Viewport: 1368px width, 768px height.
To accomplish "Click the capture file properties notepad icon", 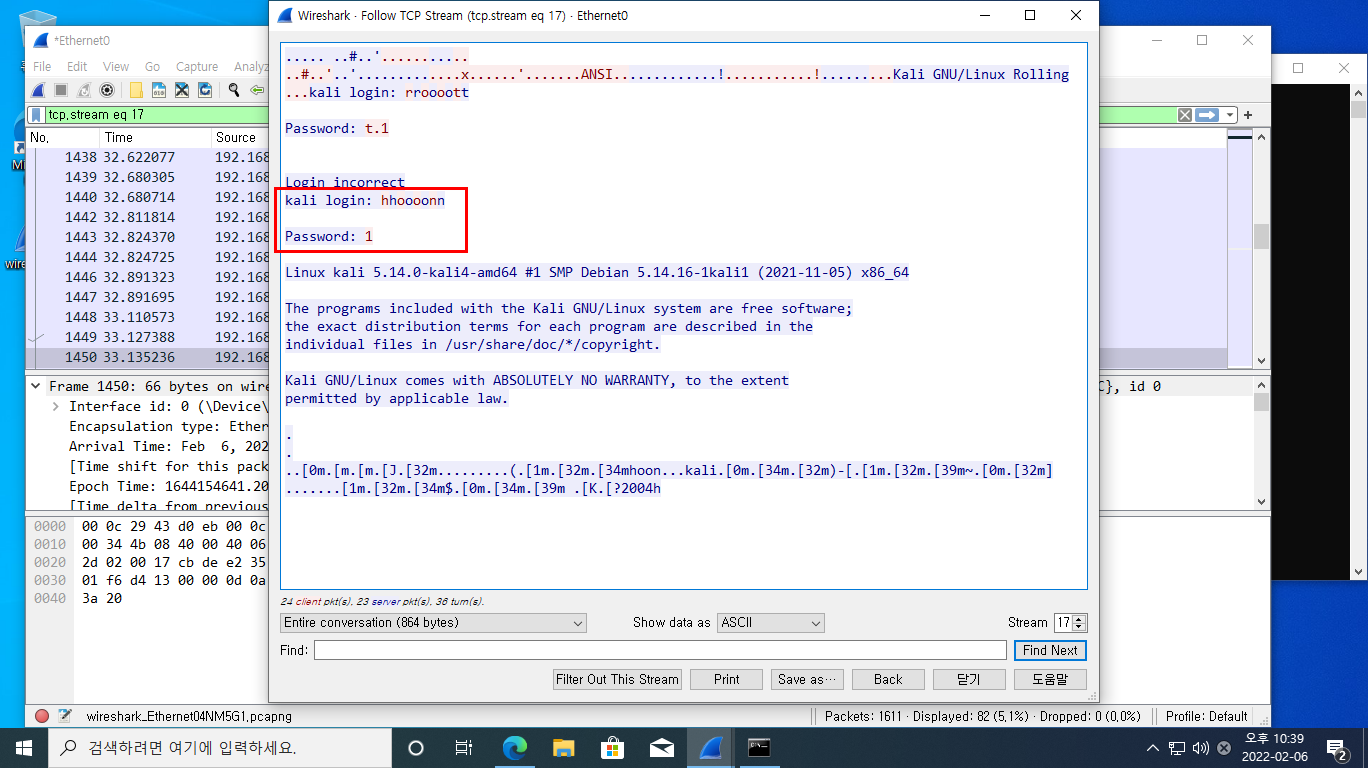I will (x=65, y=716).
